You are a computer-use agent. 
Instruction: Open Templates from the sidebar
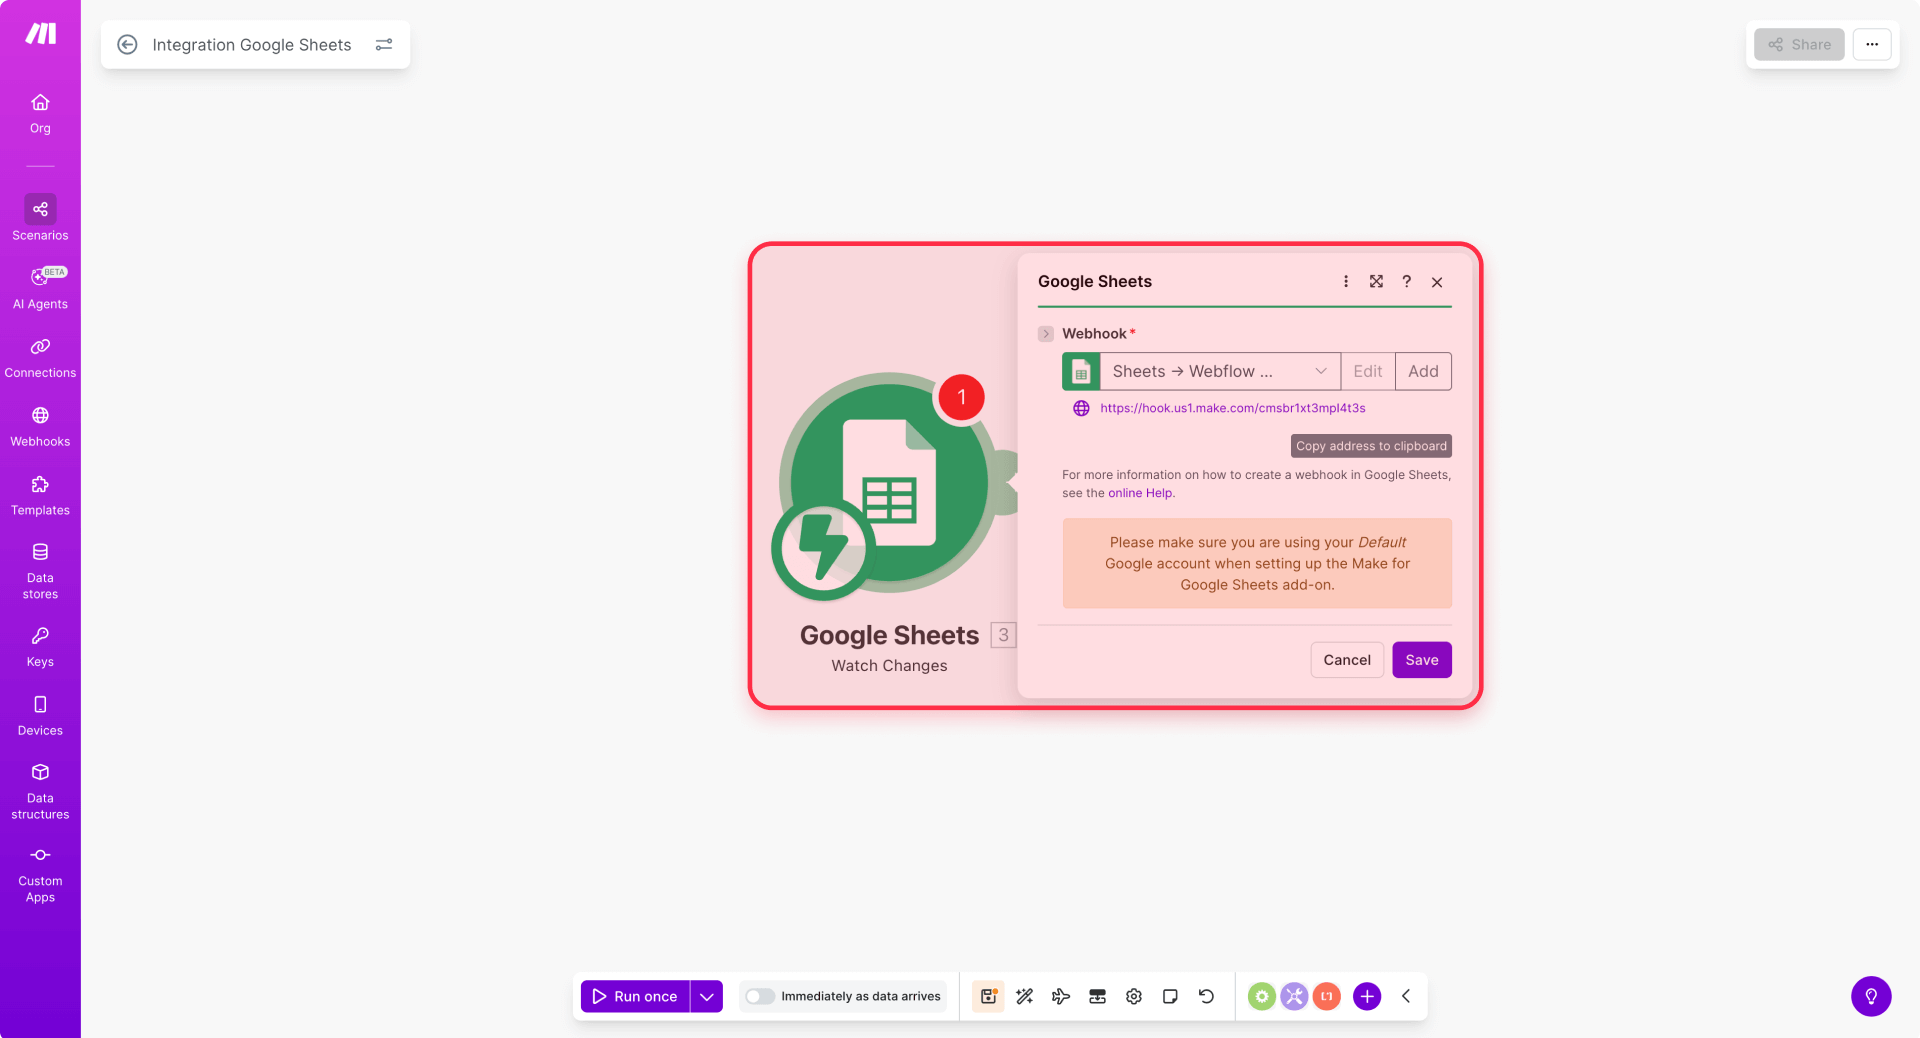point(40,493)
